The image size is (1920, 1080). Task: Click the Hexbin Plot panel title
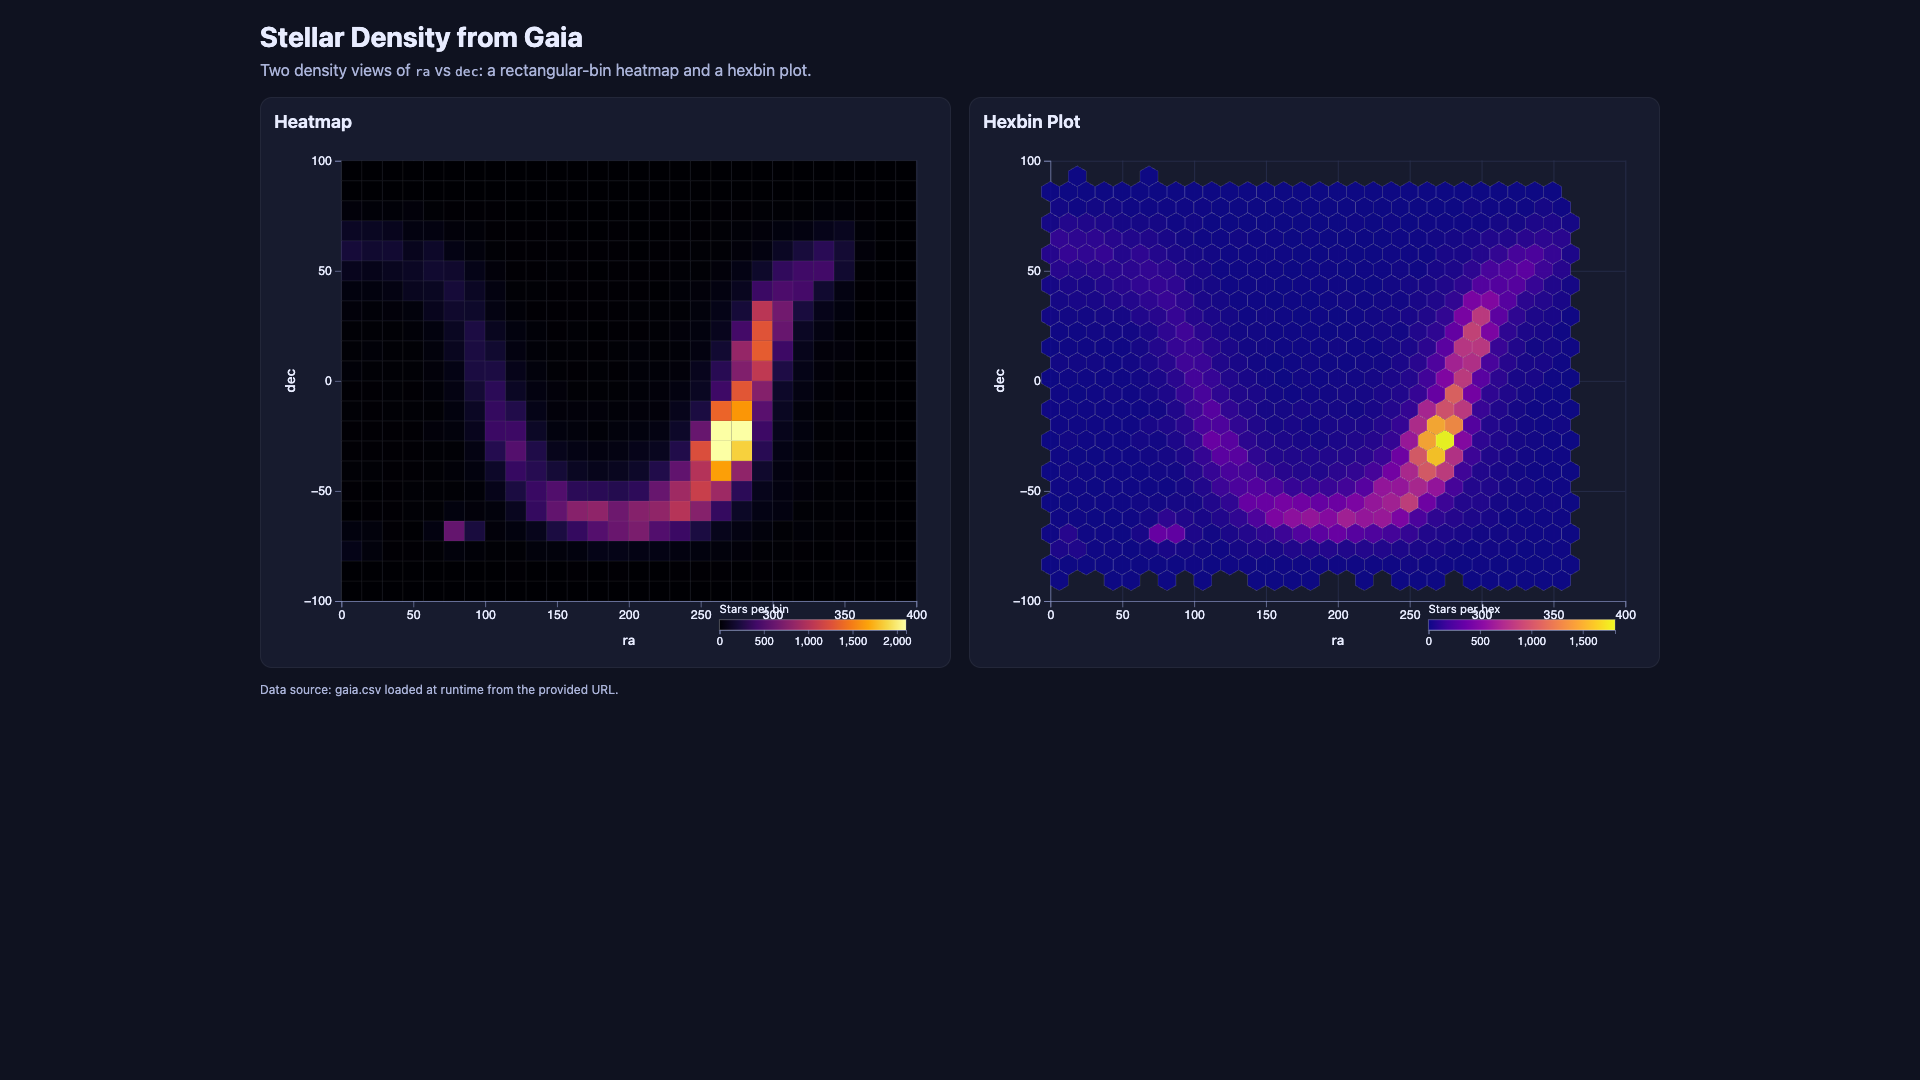coord(1031,122)
